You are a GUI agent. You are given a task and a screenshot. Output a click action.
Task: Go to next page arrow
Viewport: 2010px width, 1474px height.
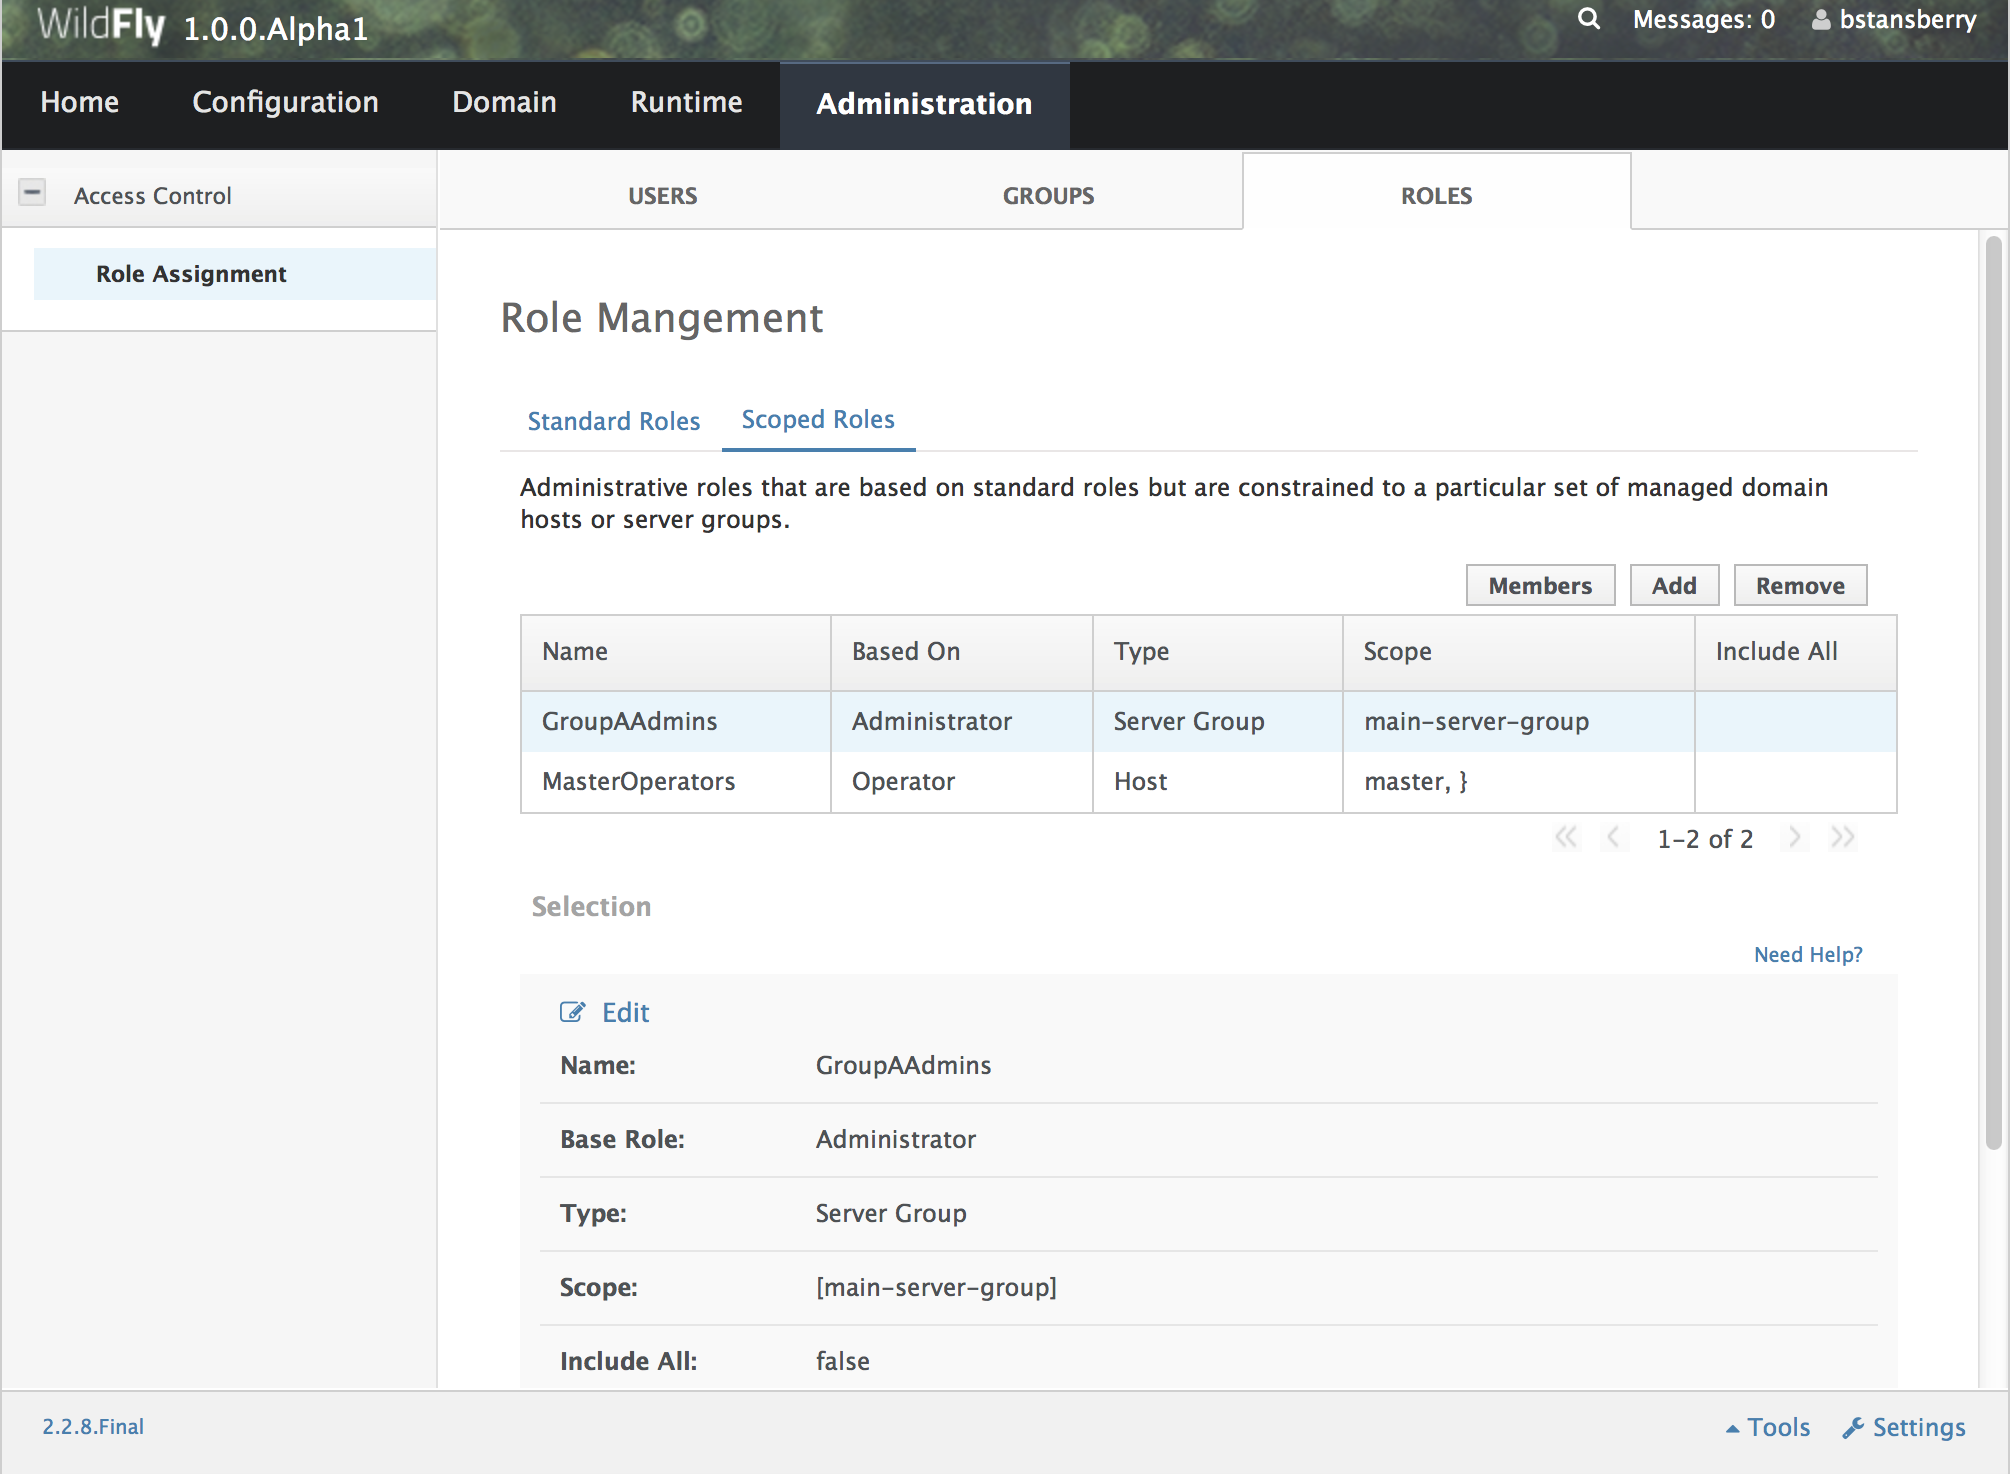point(1795,838)
